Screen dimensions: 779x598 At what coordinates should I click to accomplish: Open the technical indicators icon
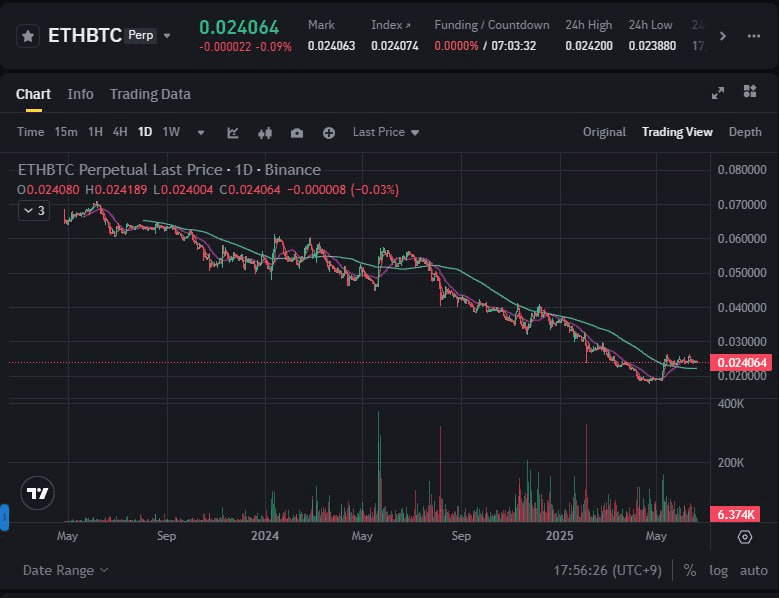coord(233,133)
